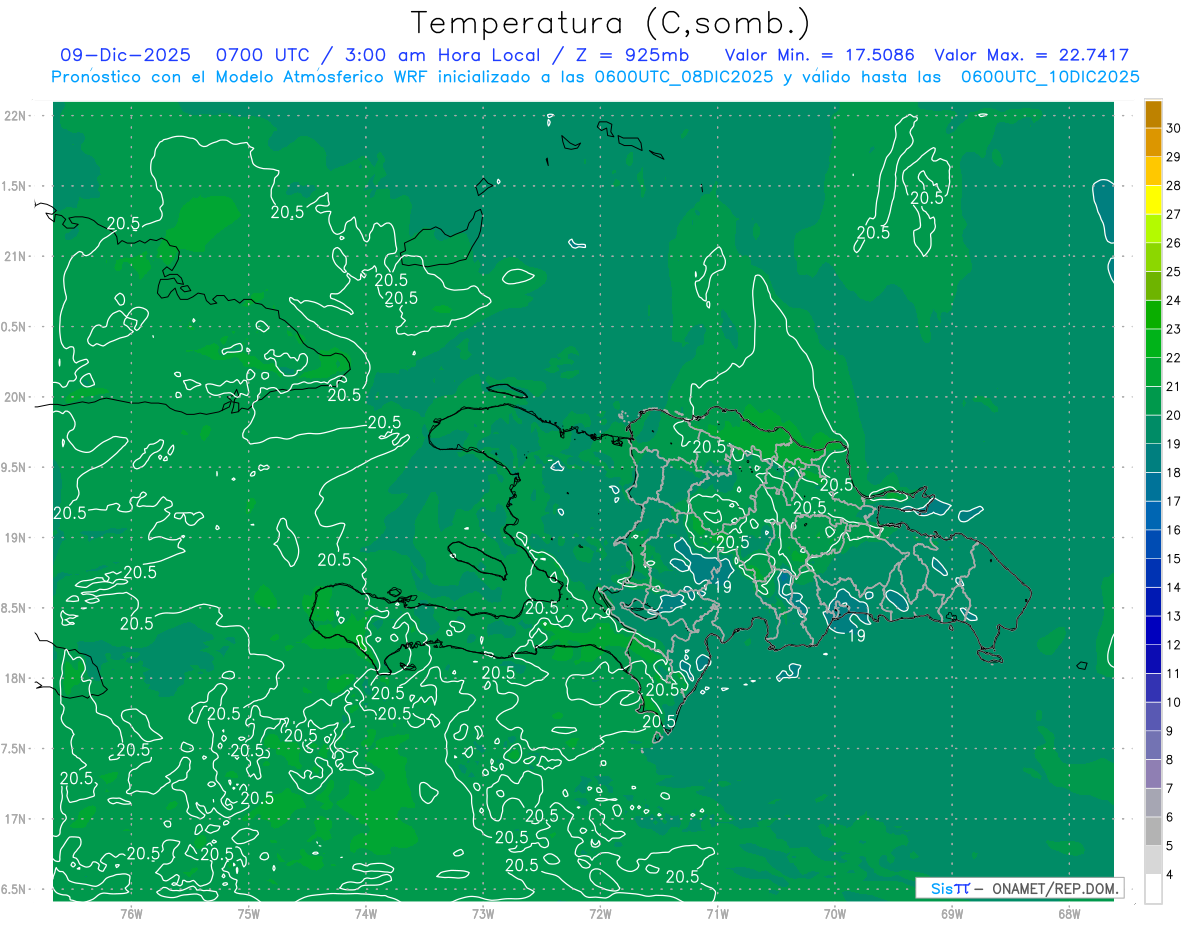Click the 68W longitude axis label
Viewport: 1200px width, 927px height.
tap(1068, 913)
